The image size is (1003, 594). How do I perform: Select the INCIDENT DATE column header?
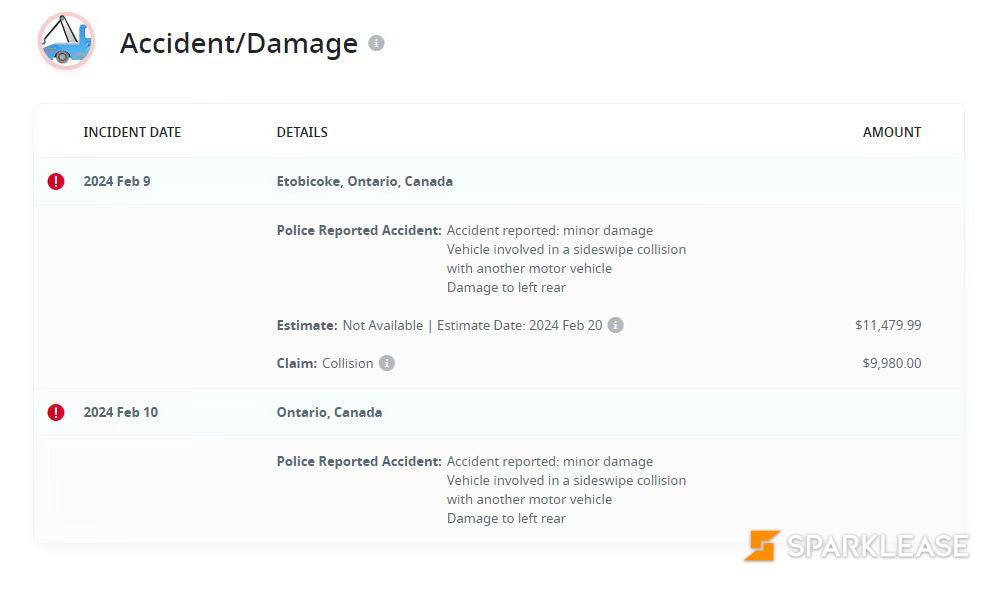[132, 132]
